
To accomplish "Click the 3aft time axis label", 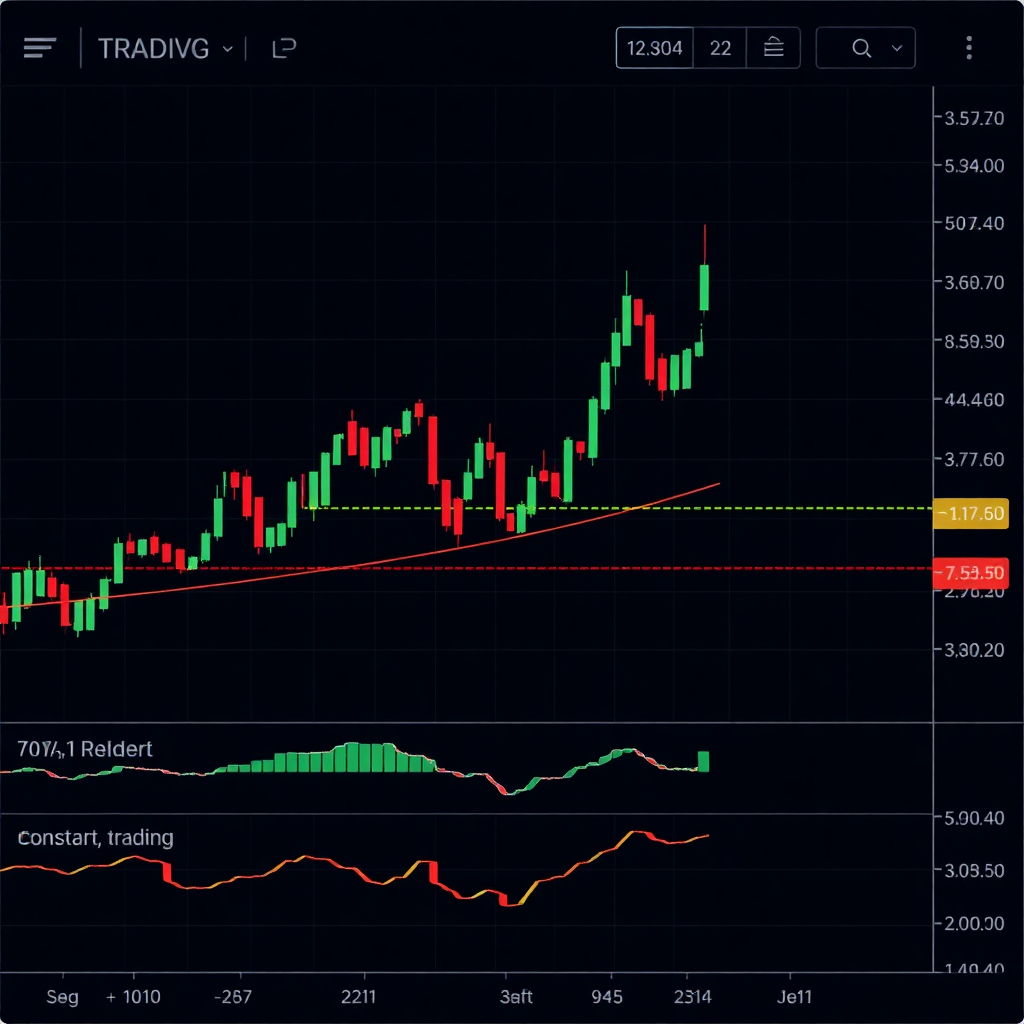I will tap(516, 997).
